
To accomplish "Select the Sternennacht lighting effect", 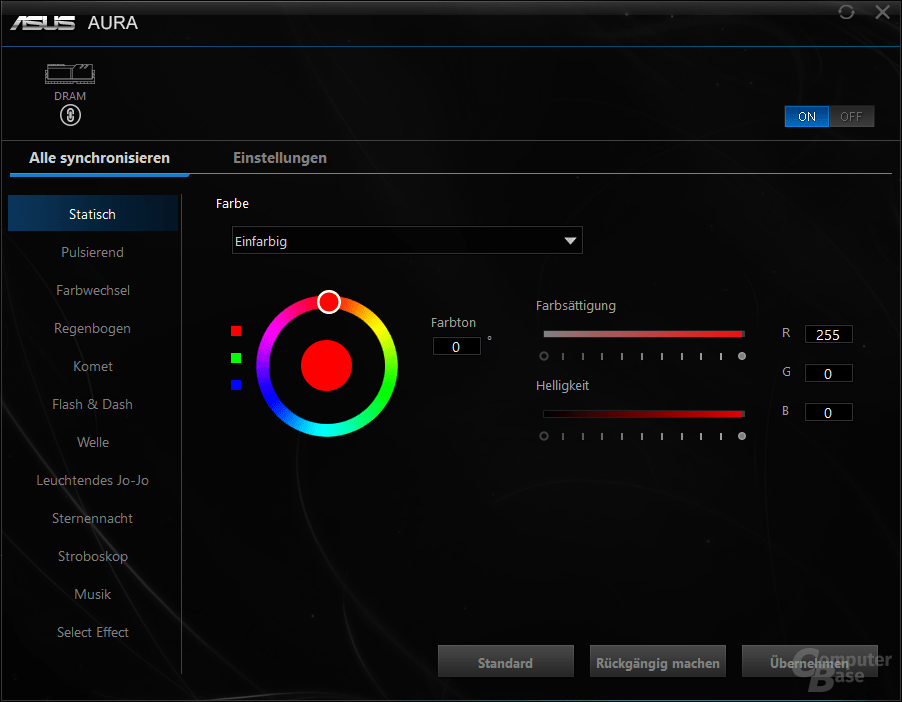I will (92, 518).
